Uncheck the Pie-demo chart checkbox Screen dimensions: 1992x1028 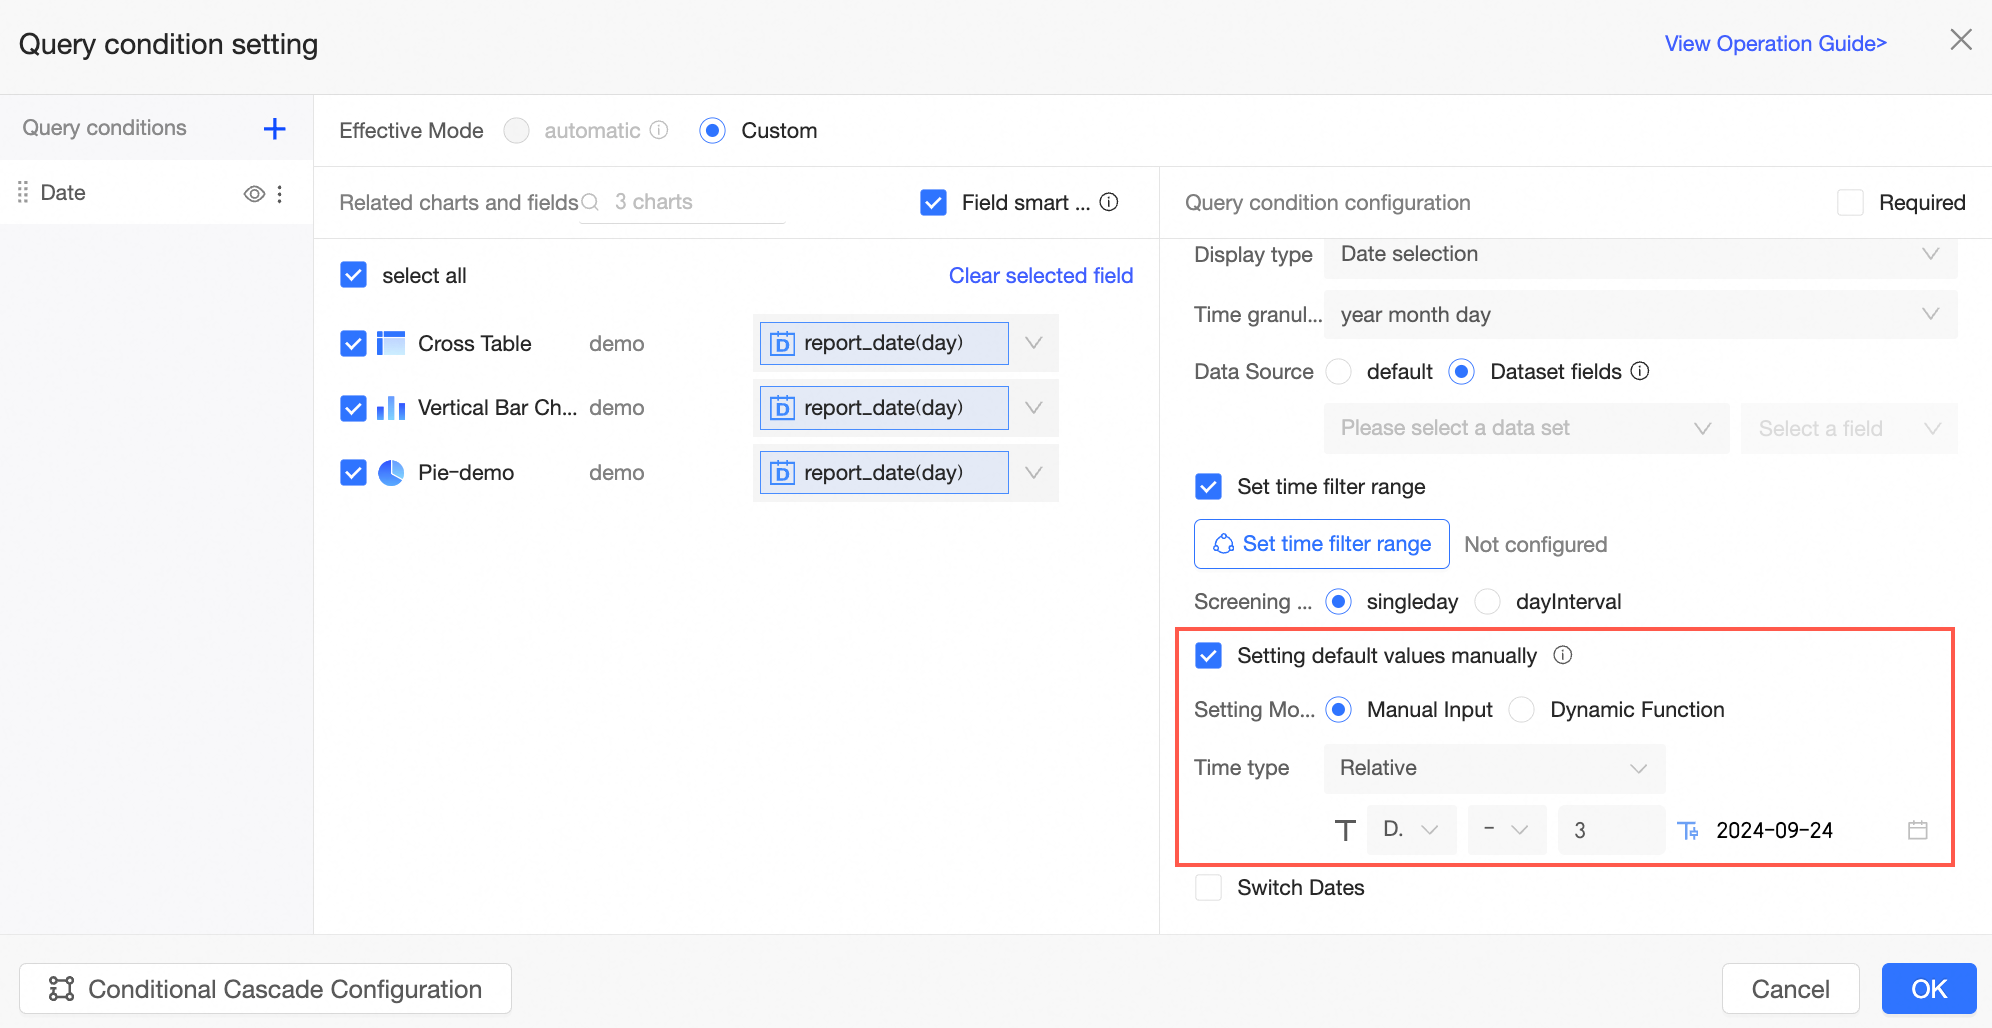pos(353,472)
